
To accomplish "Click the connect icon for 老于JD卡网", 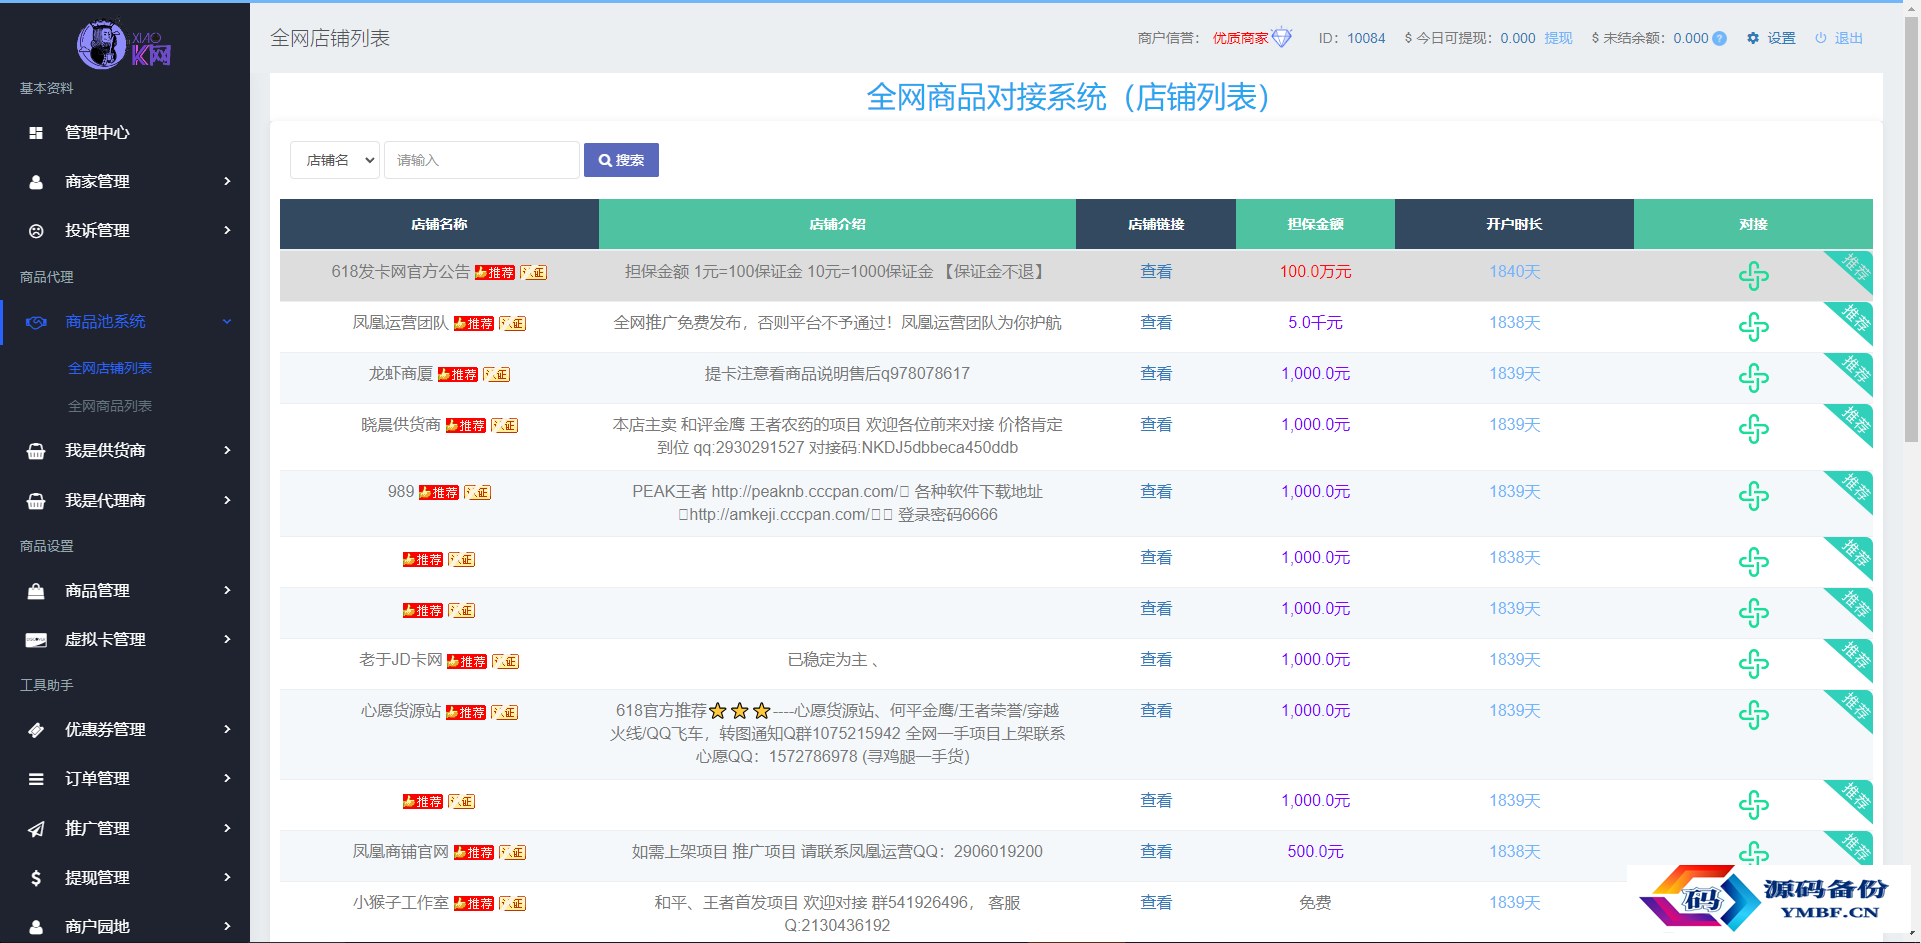I will point(1753,664).
